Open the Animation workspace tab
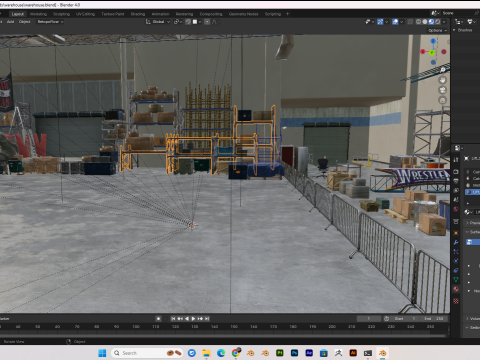This screenshot has width=480, height=360. click(160, 14)
